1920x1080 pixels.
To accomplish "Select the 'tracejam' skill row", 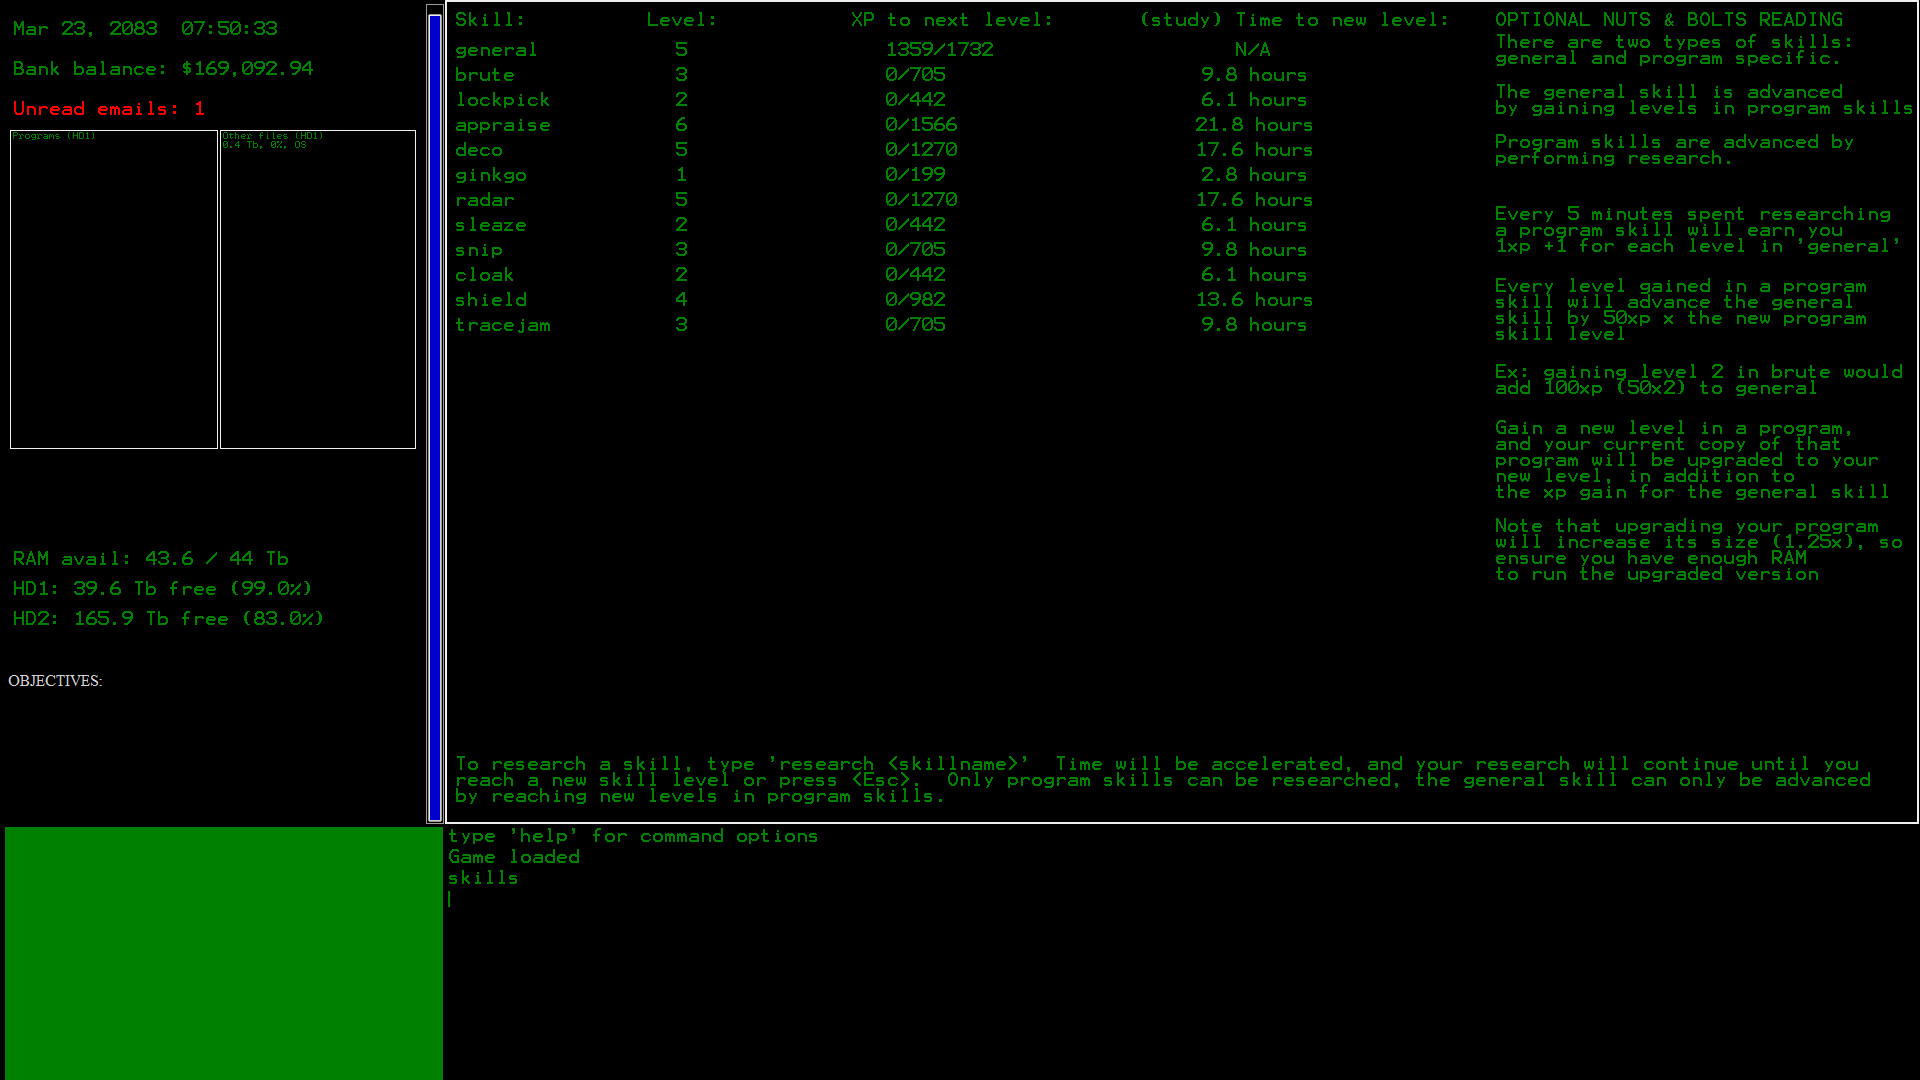I will point(502,324).
